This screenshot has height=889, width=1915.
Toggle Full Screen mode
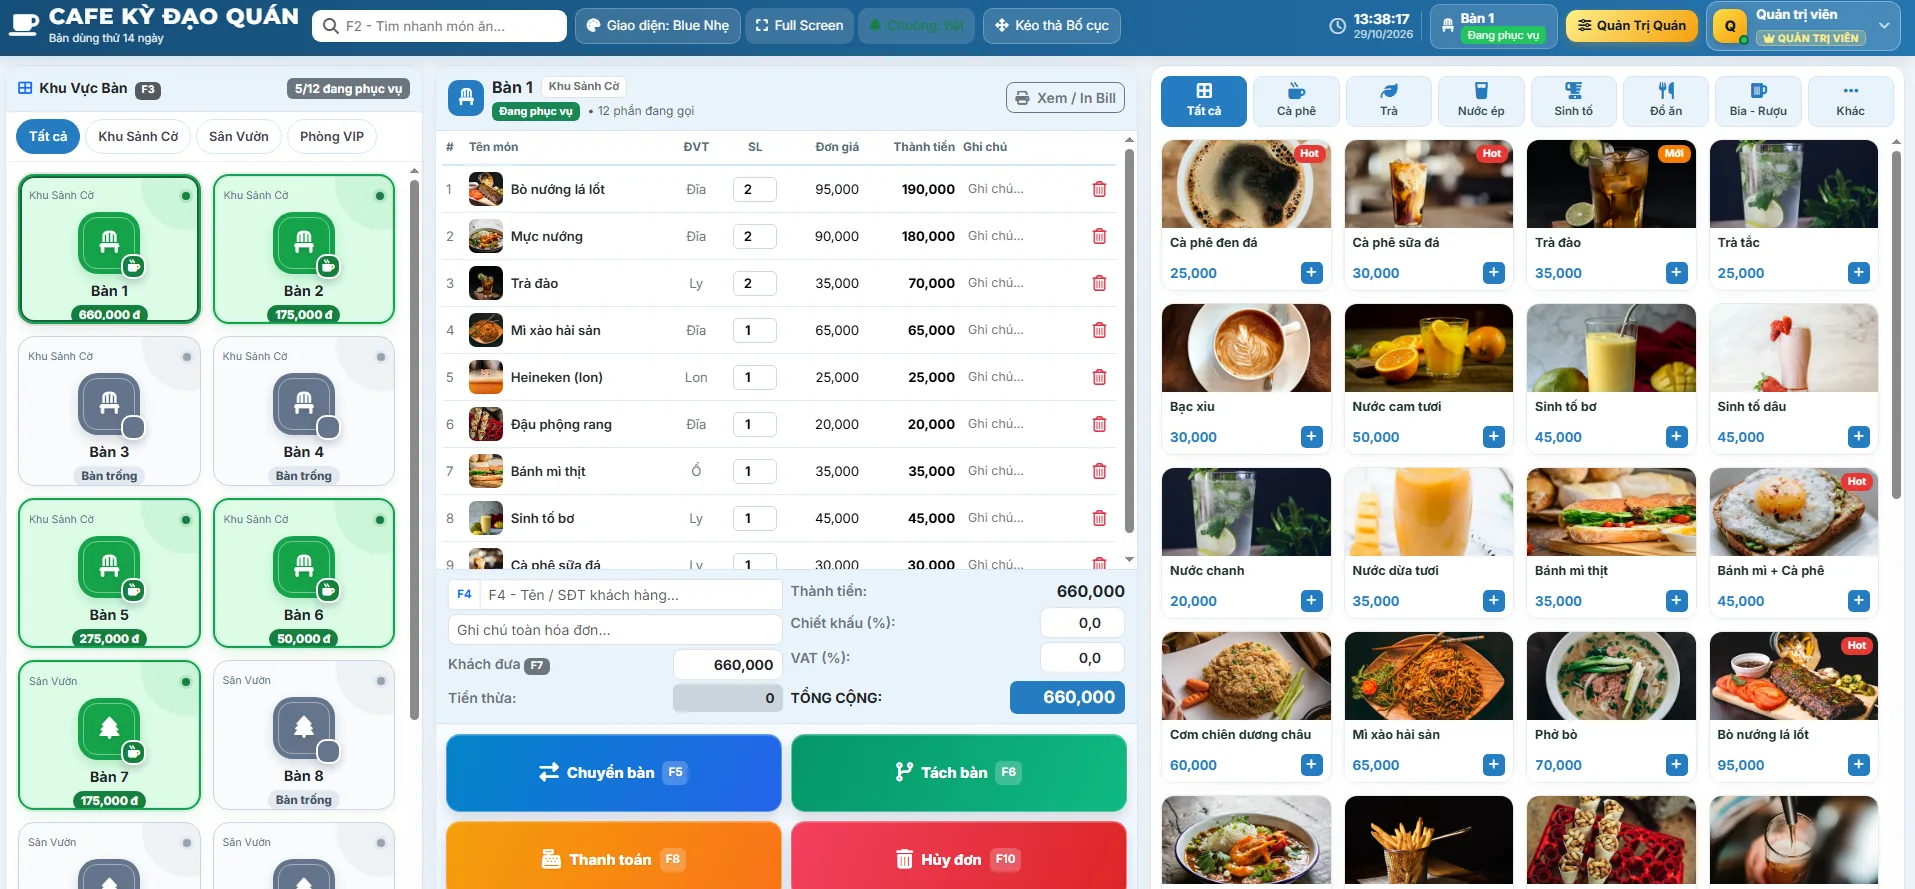point(799,25)
